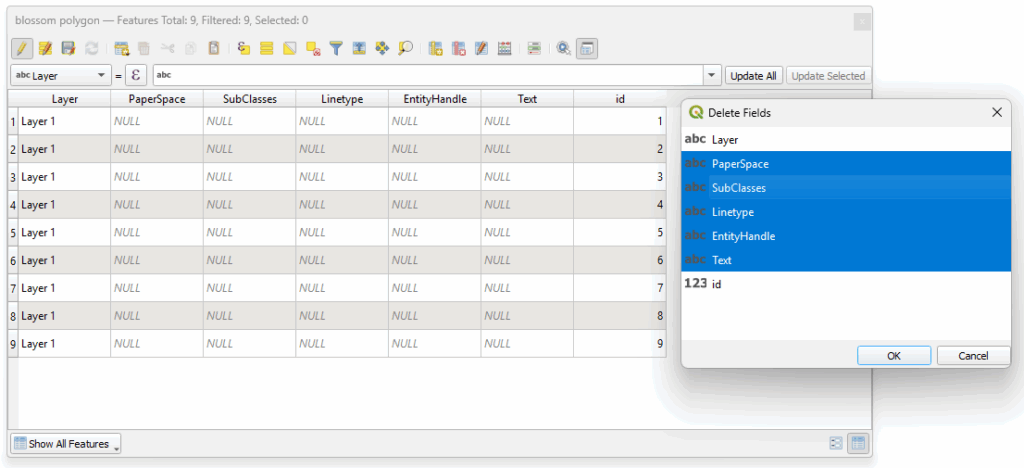Select the id field in list
Image resolution: width=1024 pixels, height=468 pixels.
(x=716, y=284)
